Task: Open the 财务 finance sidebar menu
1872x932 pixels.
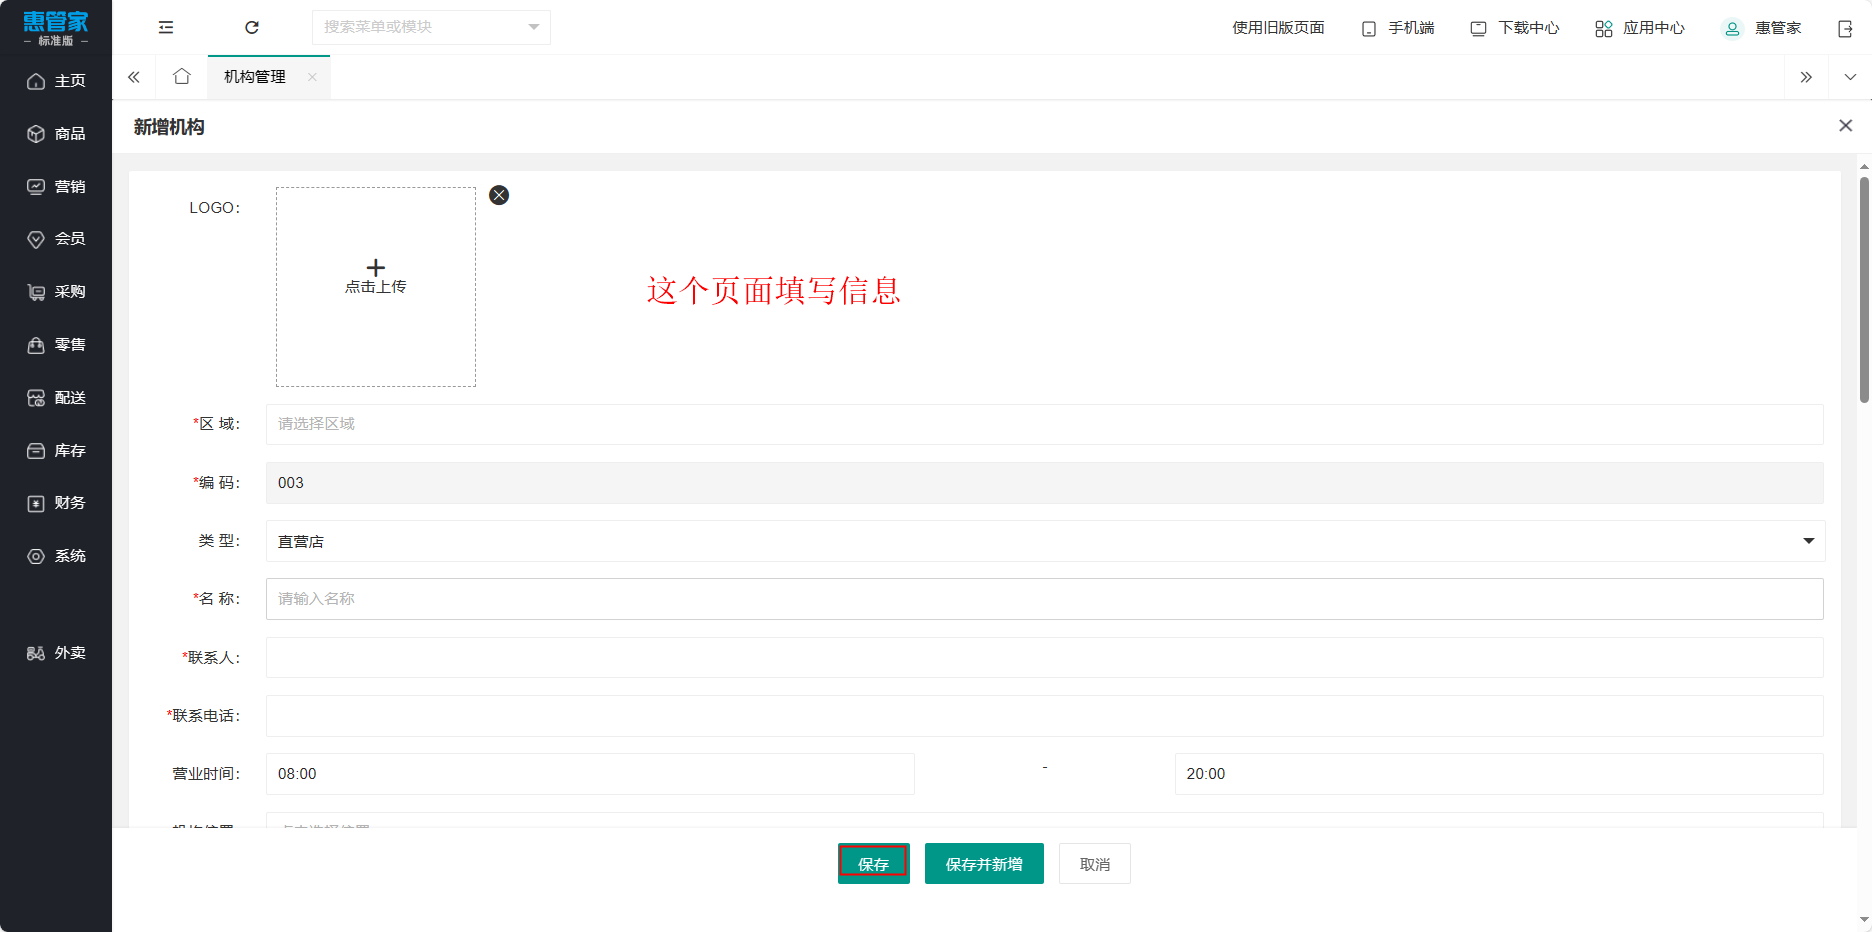Action: (56, 503)
